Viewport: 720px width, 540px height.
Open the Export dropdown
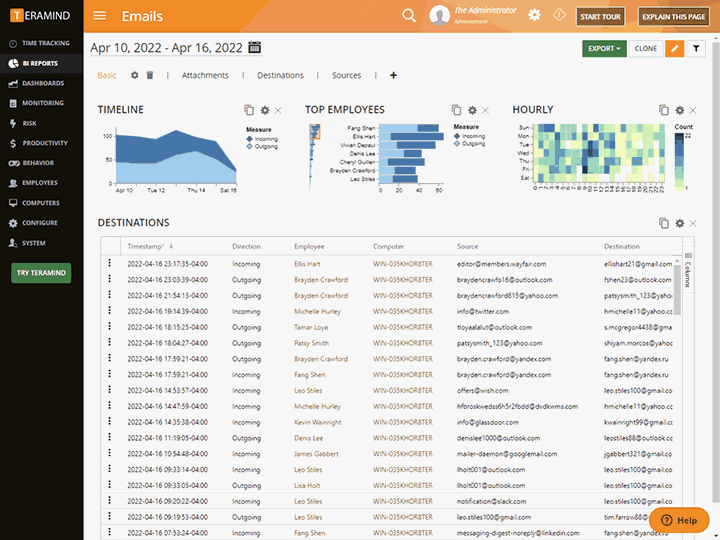point(603,48)
